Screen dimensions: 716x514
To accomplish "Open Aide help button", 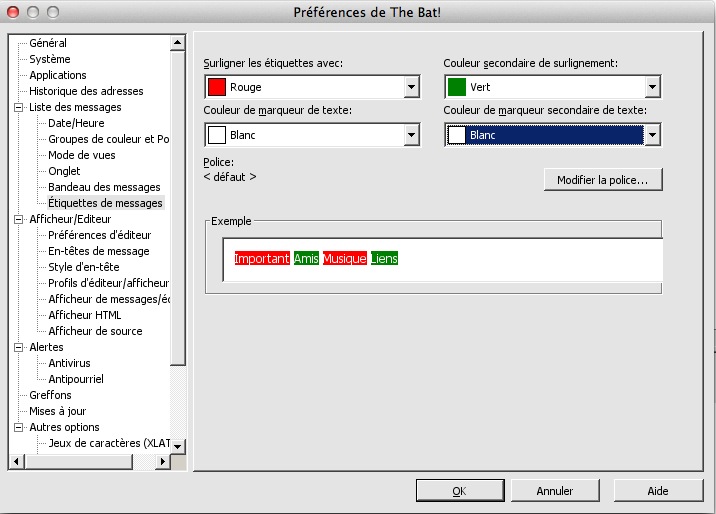I will pos(657,491).
